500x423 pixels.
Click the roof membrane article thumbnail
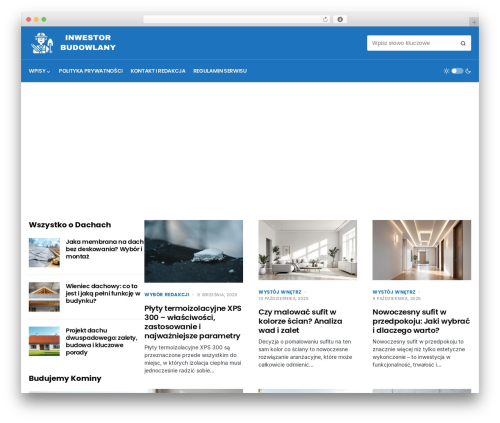(44, 253)
